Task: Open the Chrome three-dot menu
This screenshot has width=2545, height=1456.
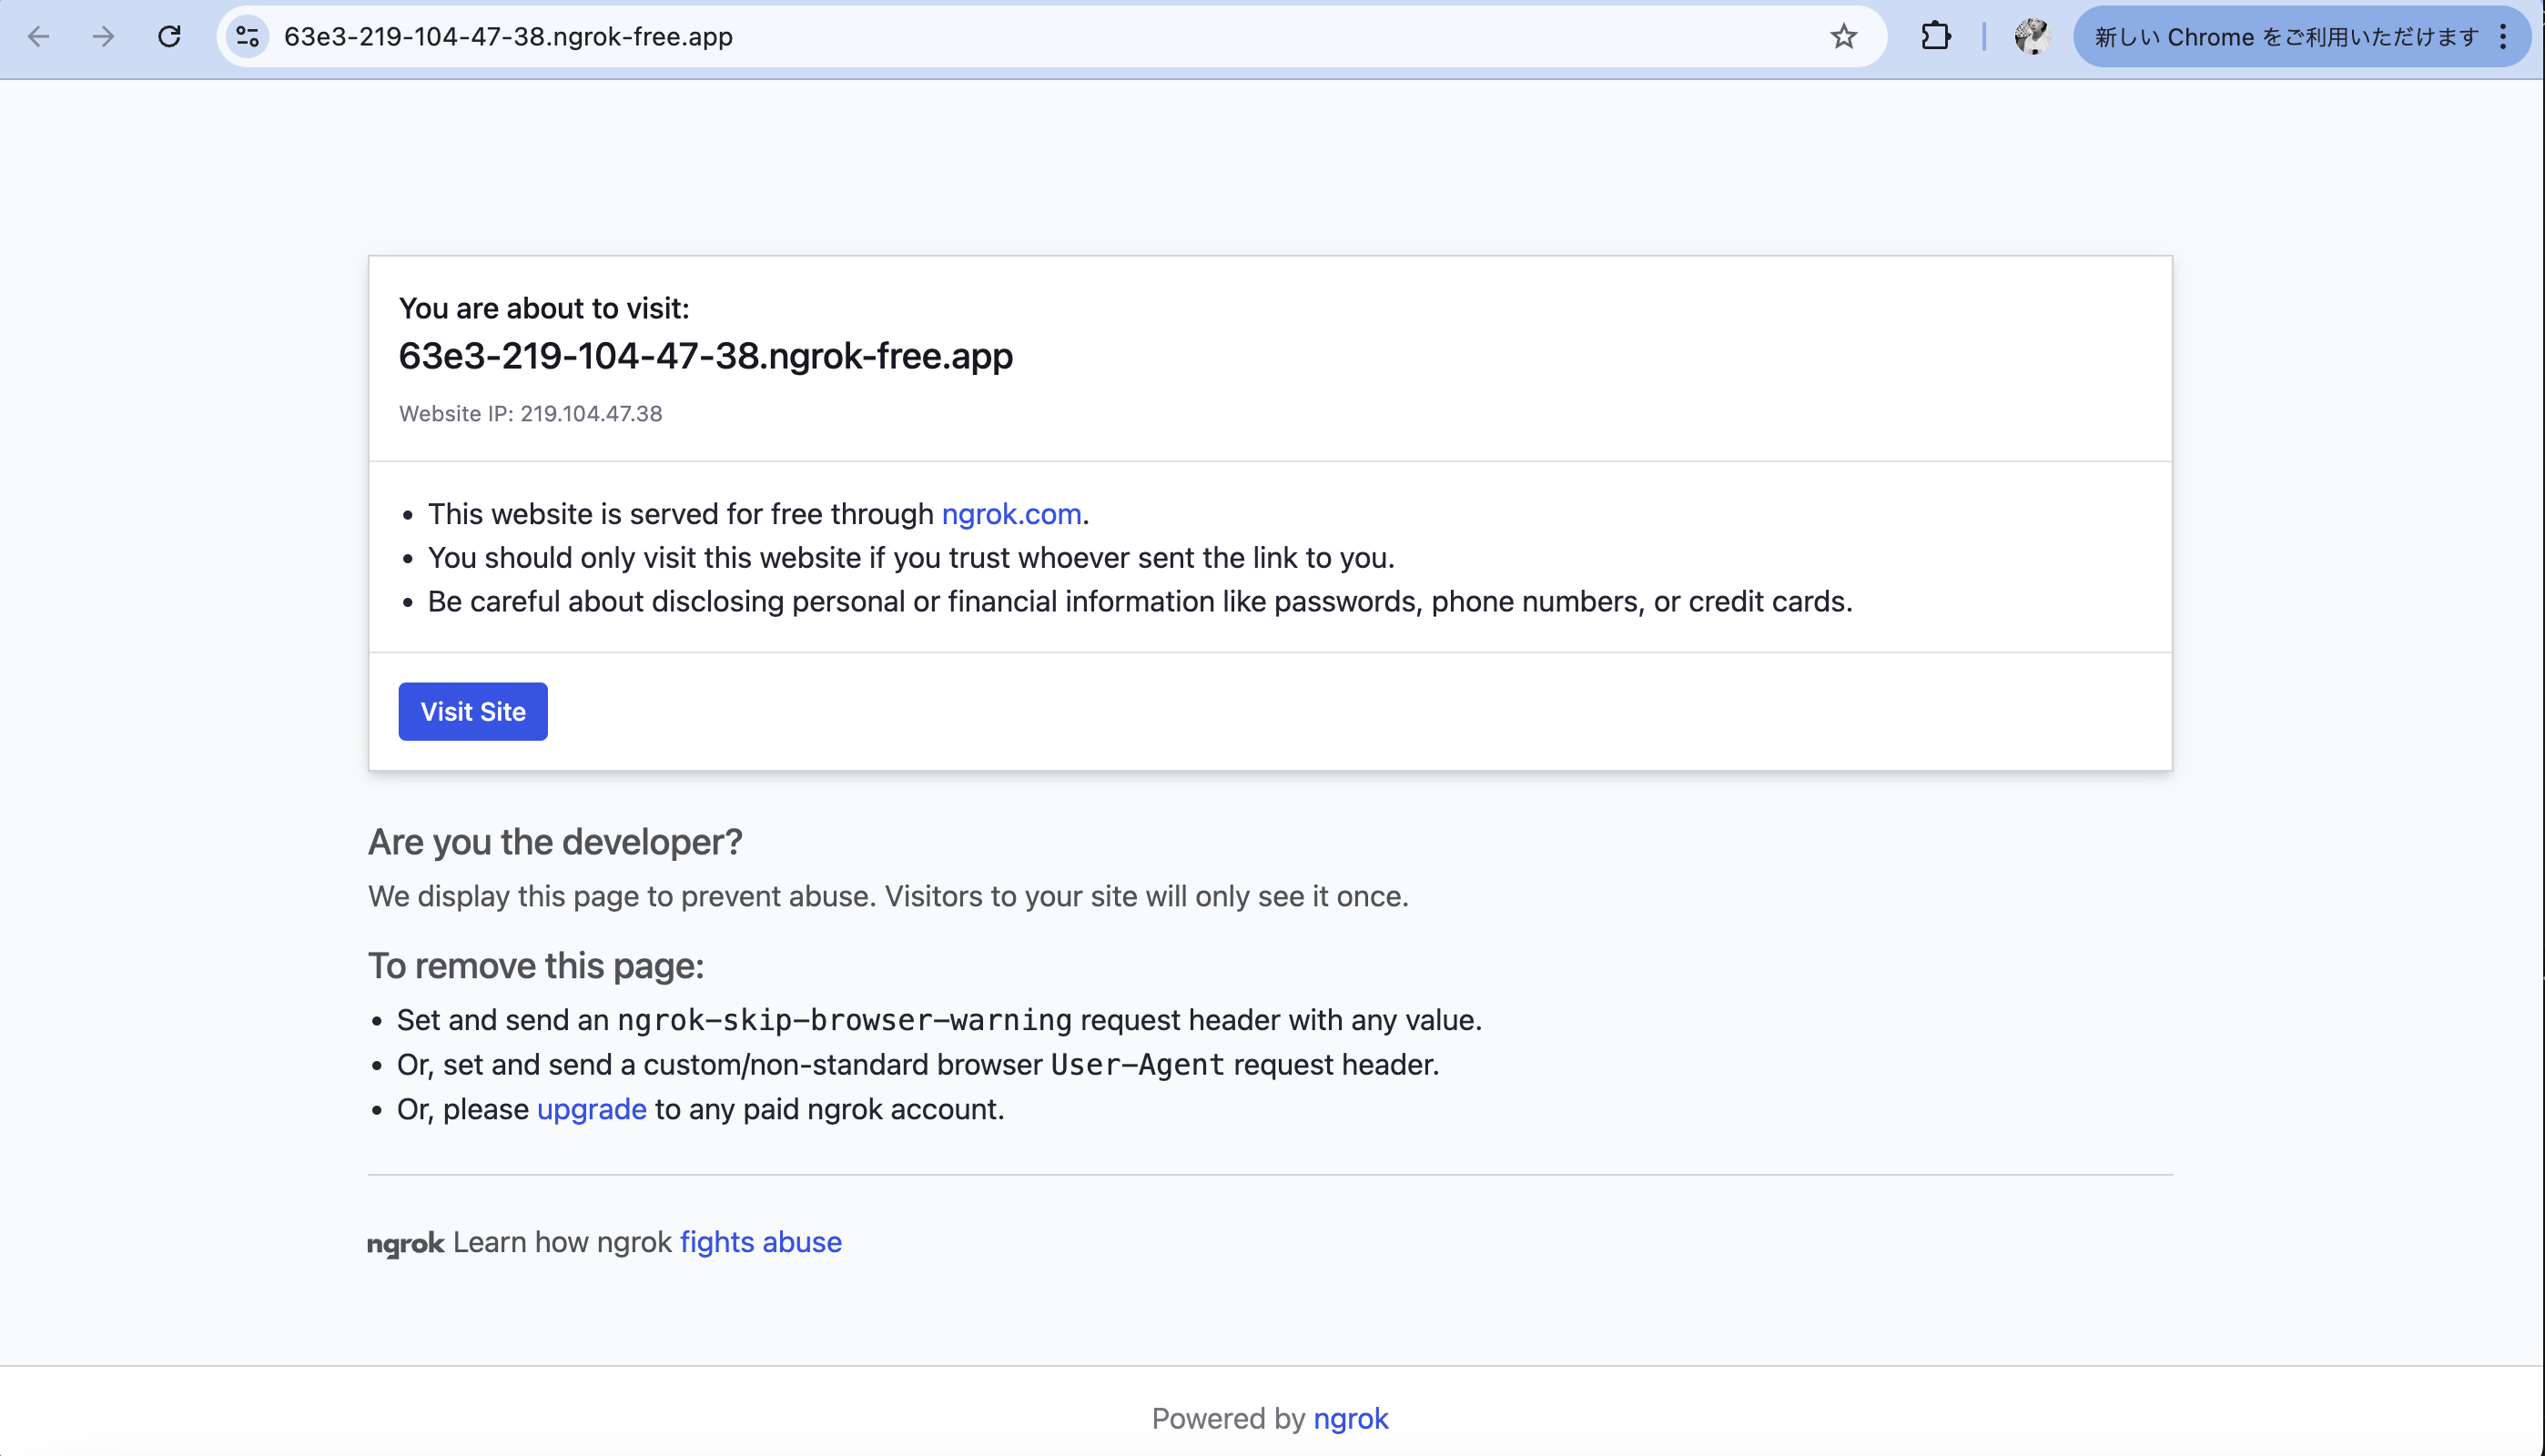Action: coord(2503,37)
